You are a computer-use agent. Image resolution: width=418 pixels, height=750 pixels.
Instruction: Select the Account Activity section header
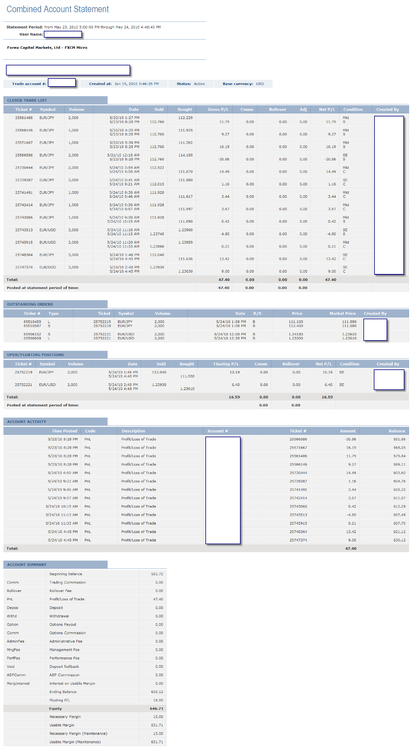click(55, 421)
